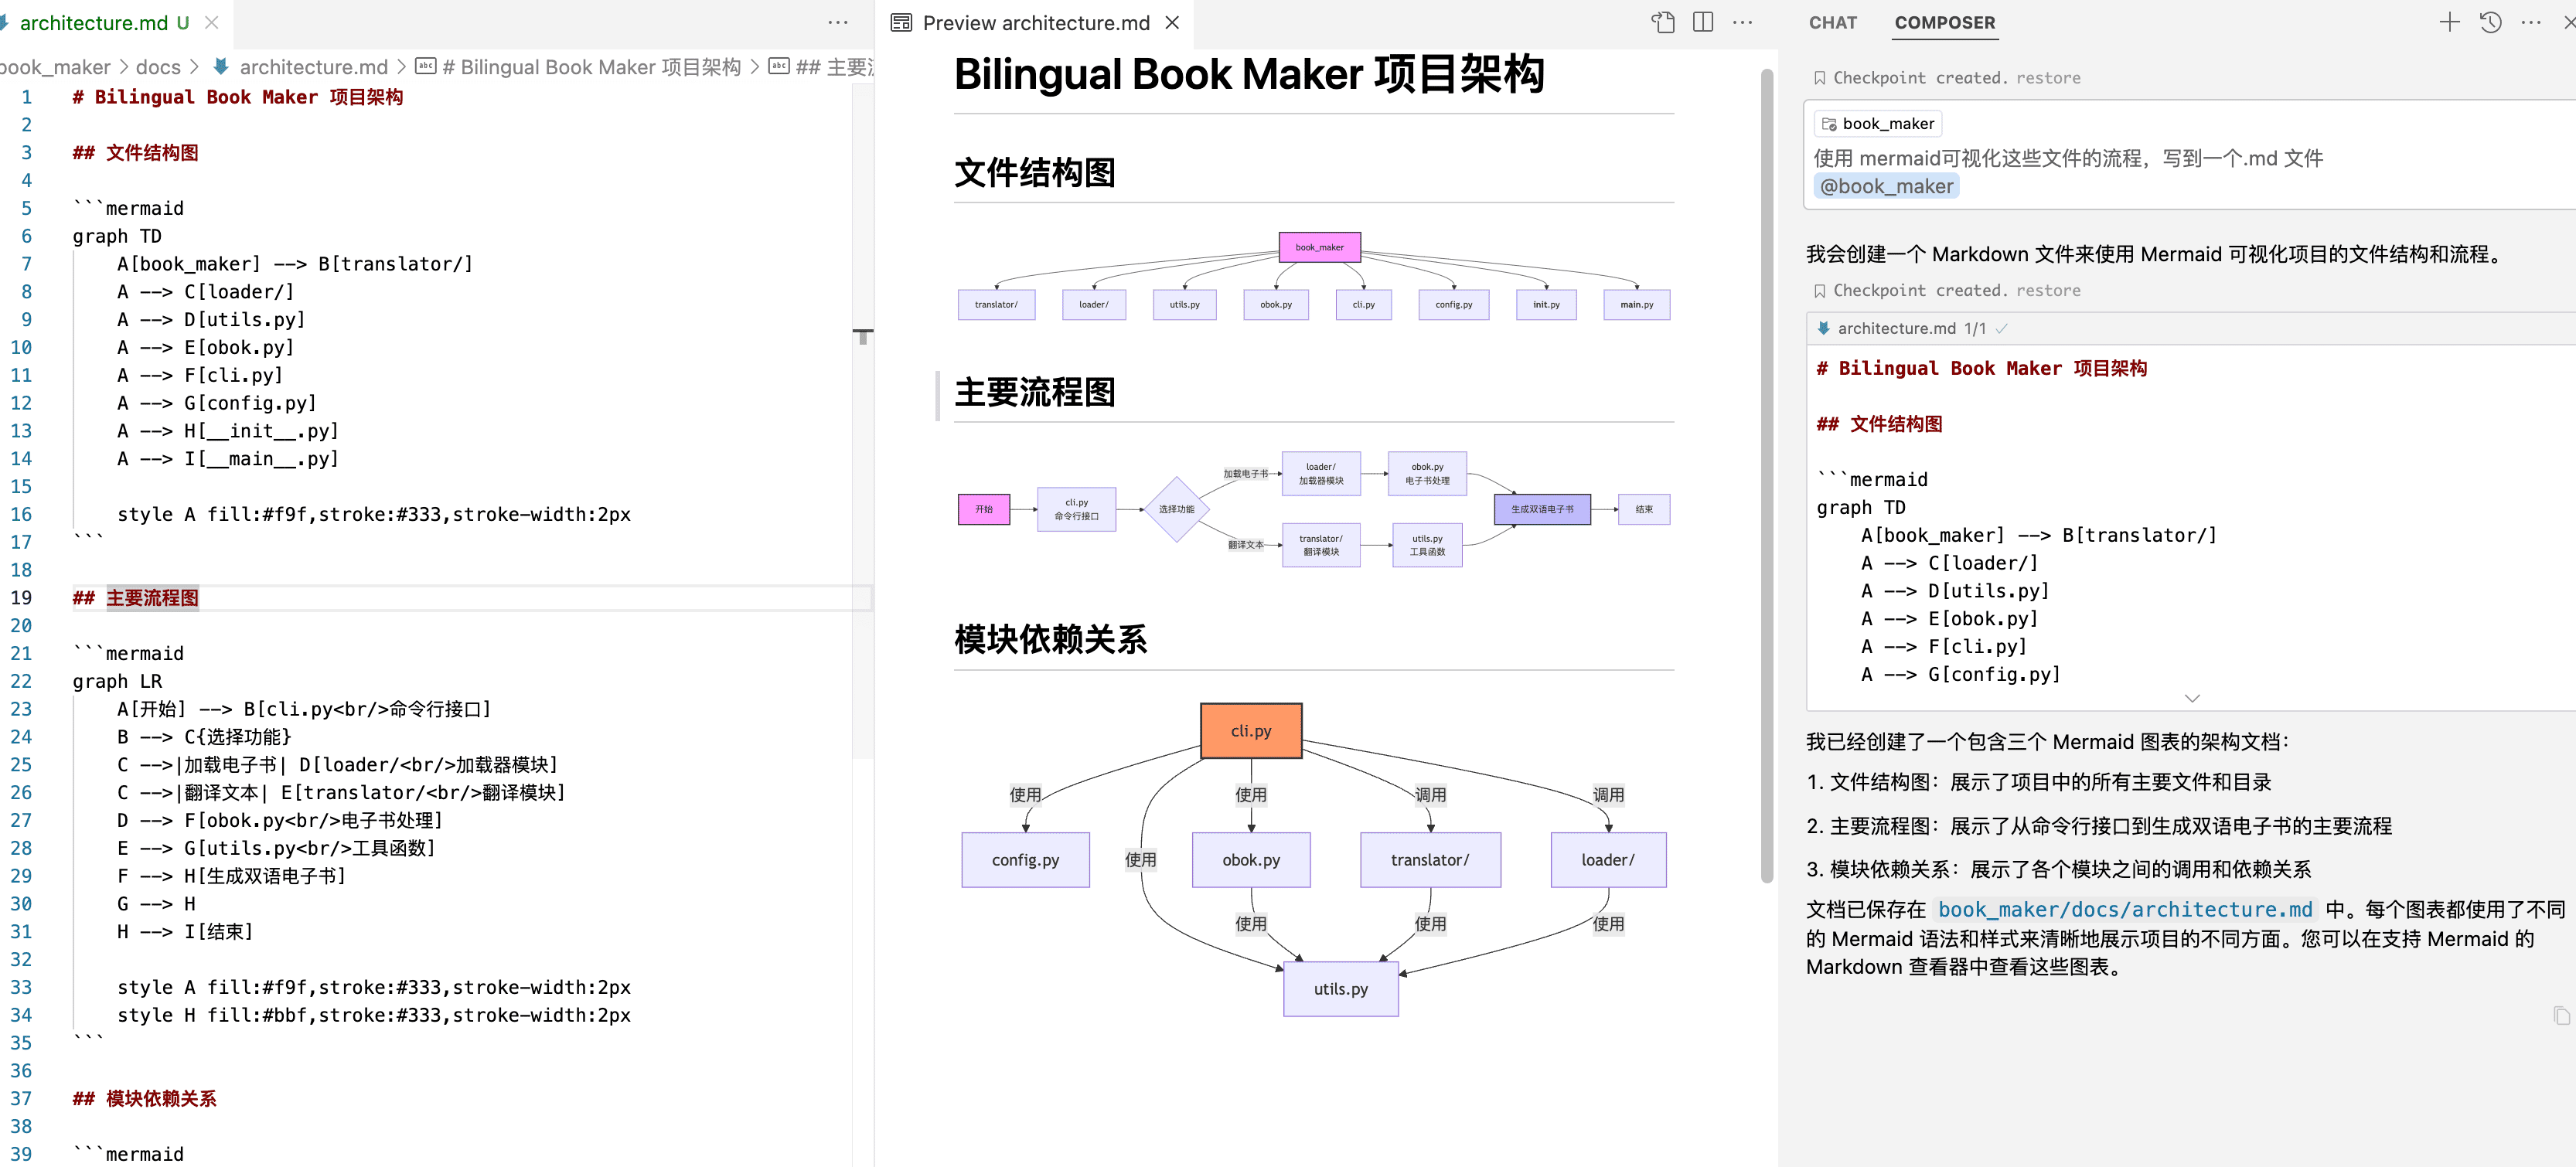Click architecture.md file icon in composer header
The width and height of the screenshot is (2576, 1167).
coord(1824,328)
